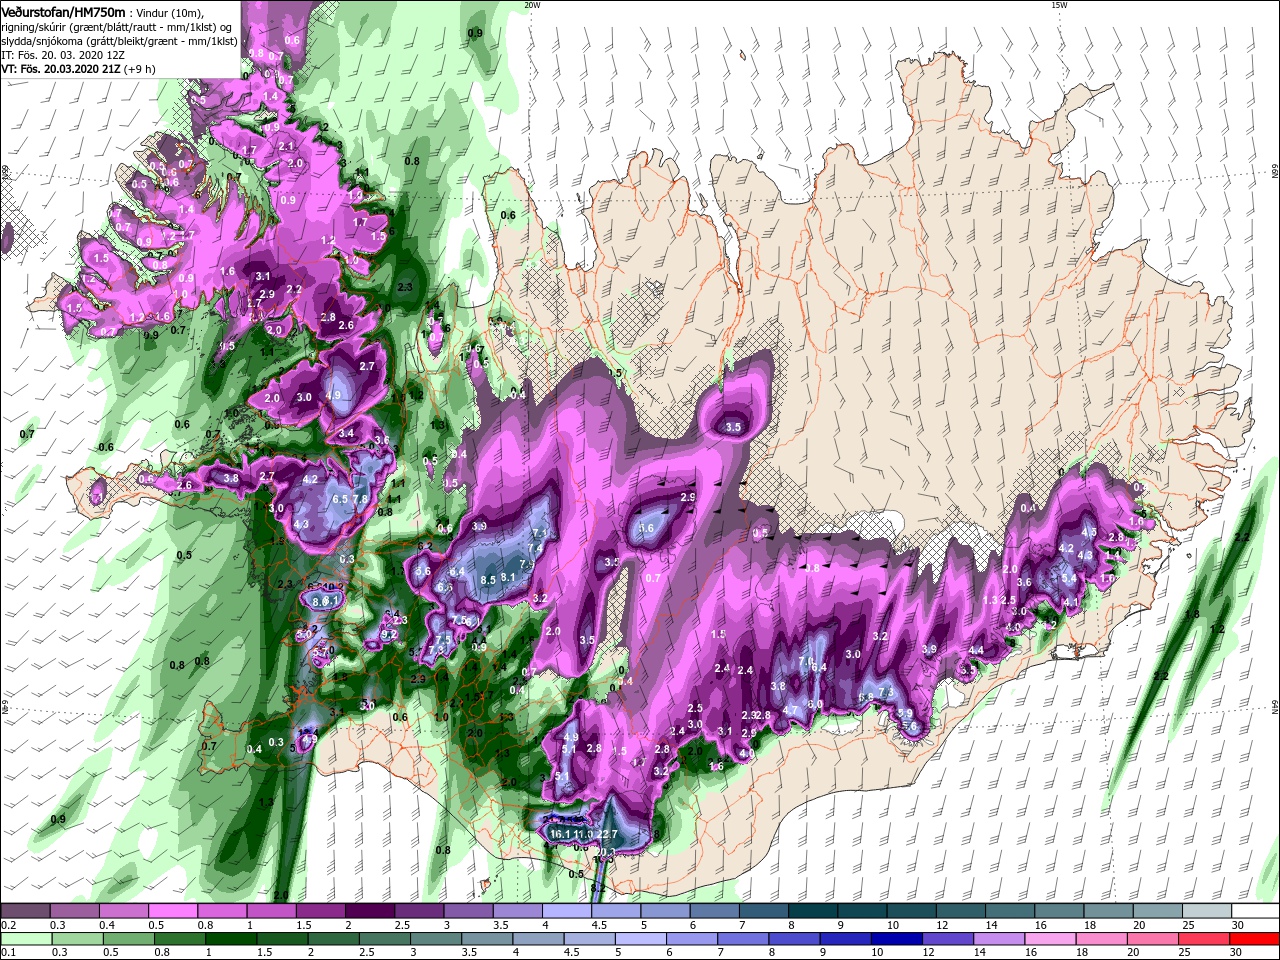Click the top legend swatch between 25 and 30

click(x=1206, y=911)
